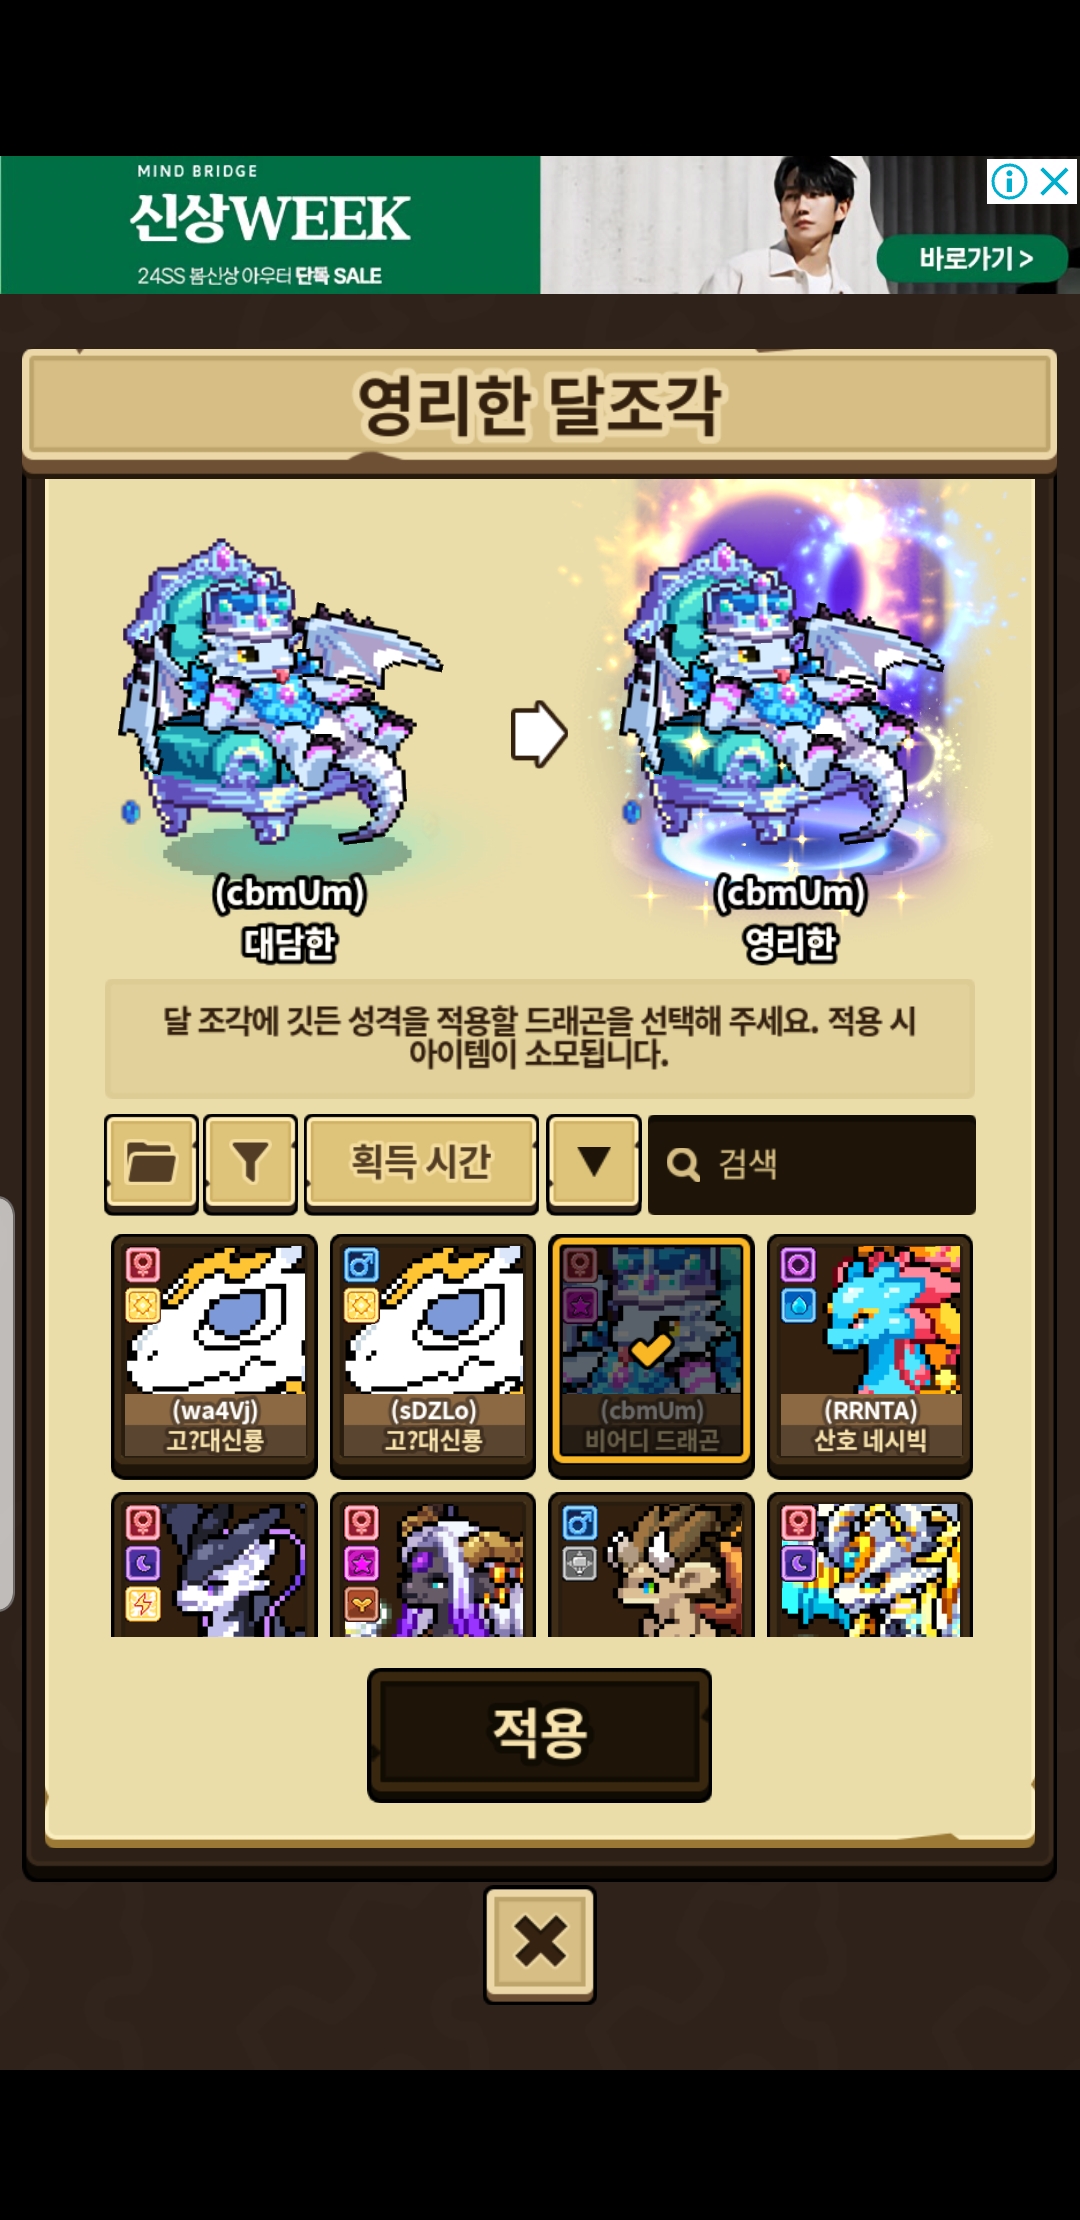Select the sDZLo 고대신룡 dragon thumbnail
The width and height of the screenshot is (1080, 2220).
tap(433, 1356)
